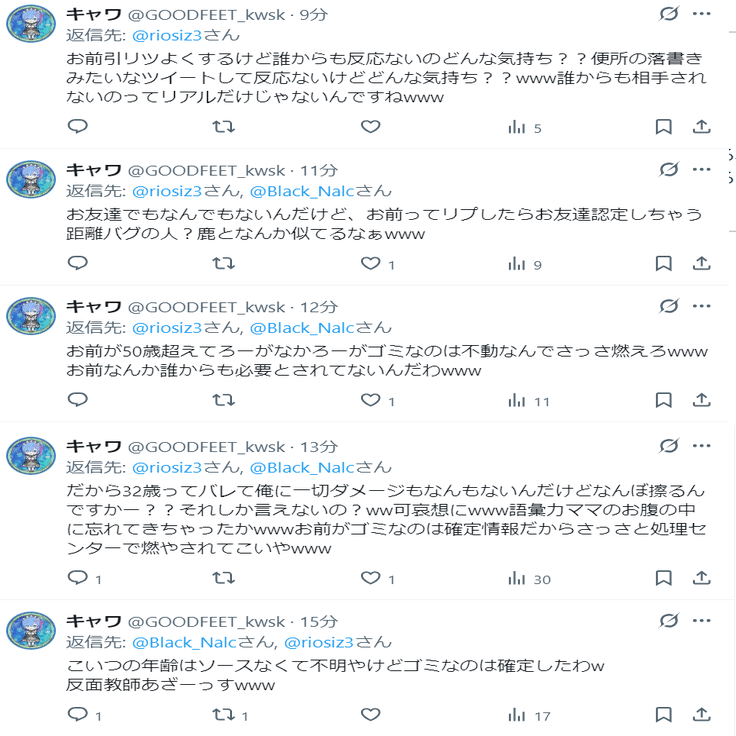Image resolution: width=736 pixels, height=736 pixels.
Task: Retweet the tweet posted 11分 ago
Action: [225, 264]
